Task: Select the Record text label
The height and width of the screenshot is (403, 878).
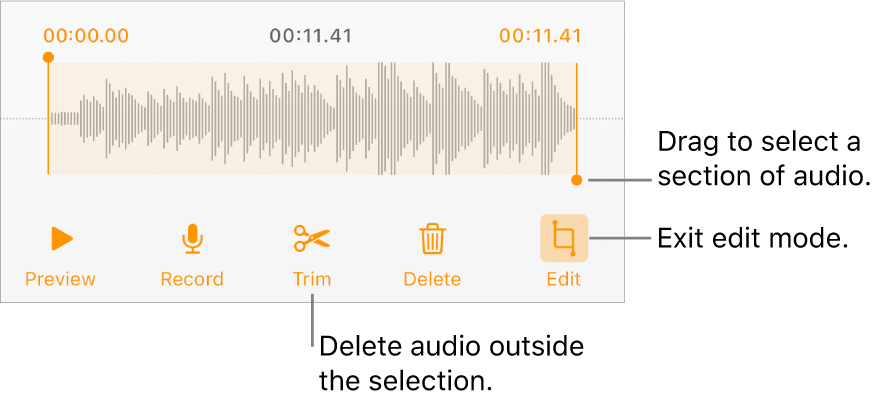Action: [x=191, y=279]
